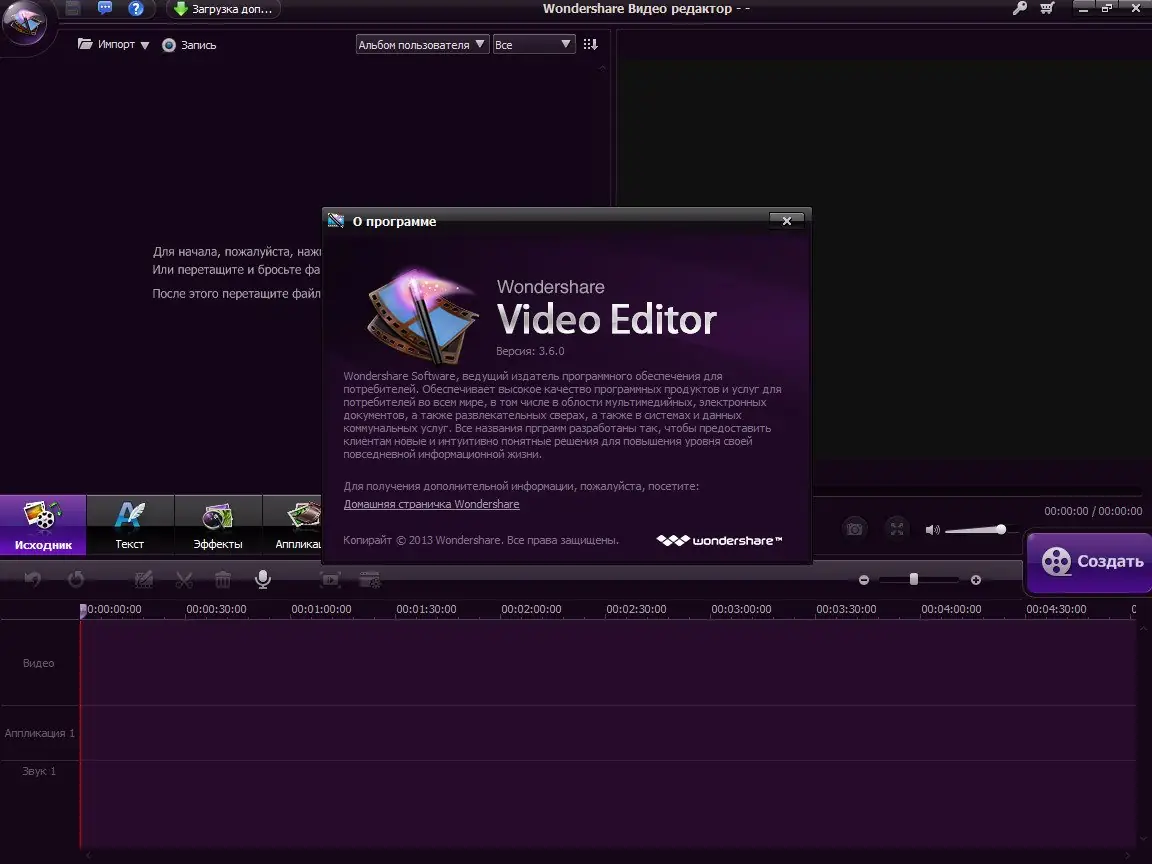Take a snapshot with the camera icon

coord(854,528)
